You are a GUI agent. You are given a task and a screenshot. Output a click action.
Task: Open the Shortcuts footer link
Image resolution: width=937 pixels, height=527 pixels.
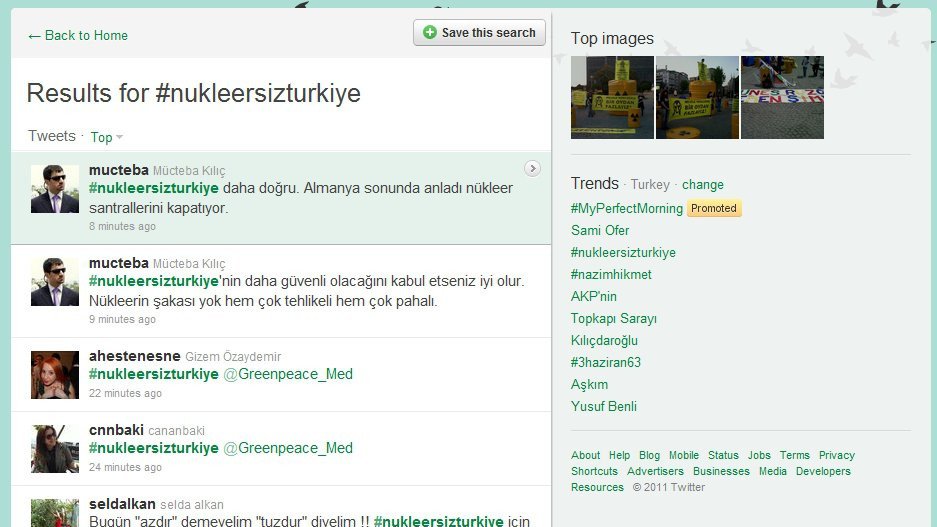595,471
